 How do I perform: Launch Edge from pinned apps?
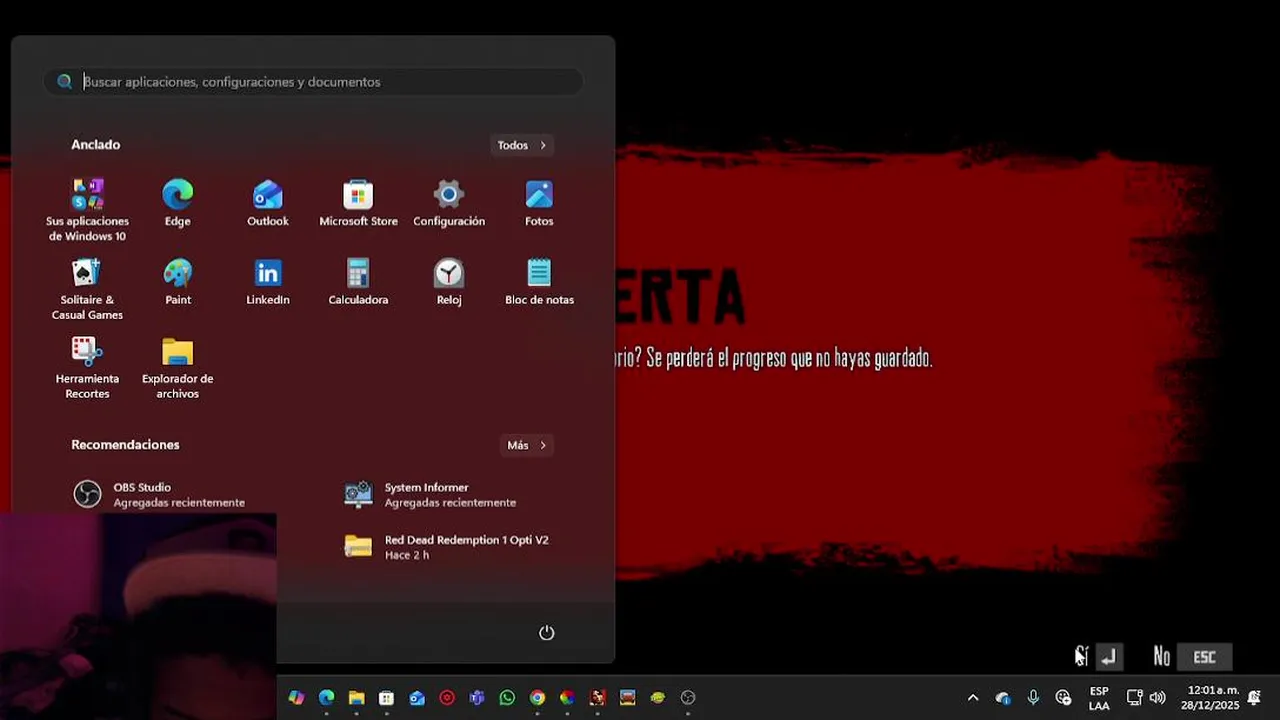(x=178, y=203)
